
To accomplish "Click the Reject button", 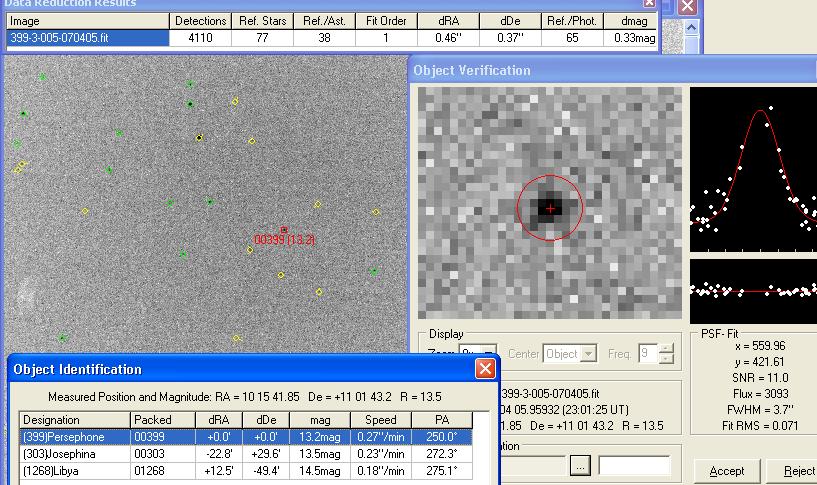I will tap(793, 471).
